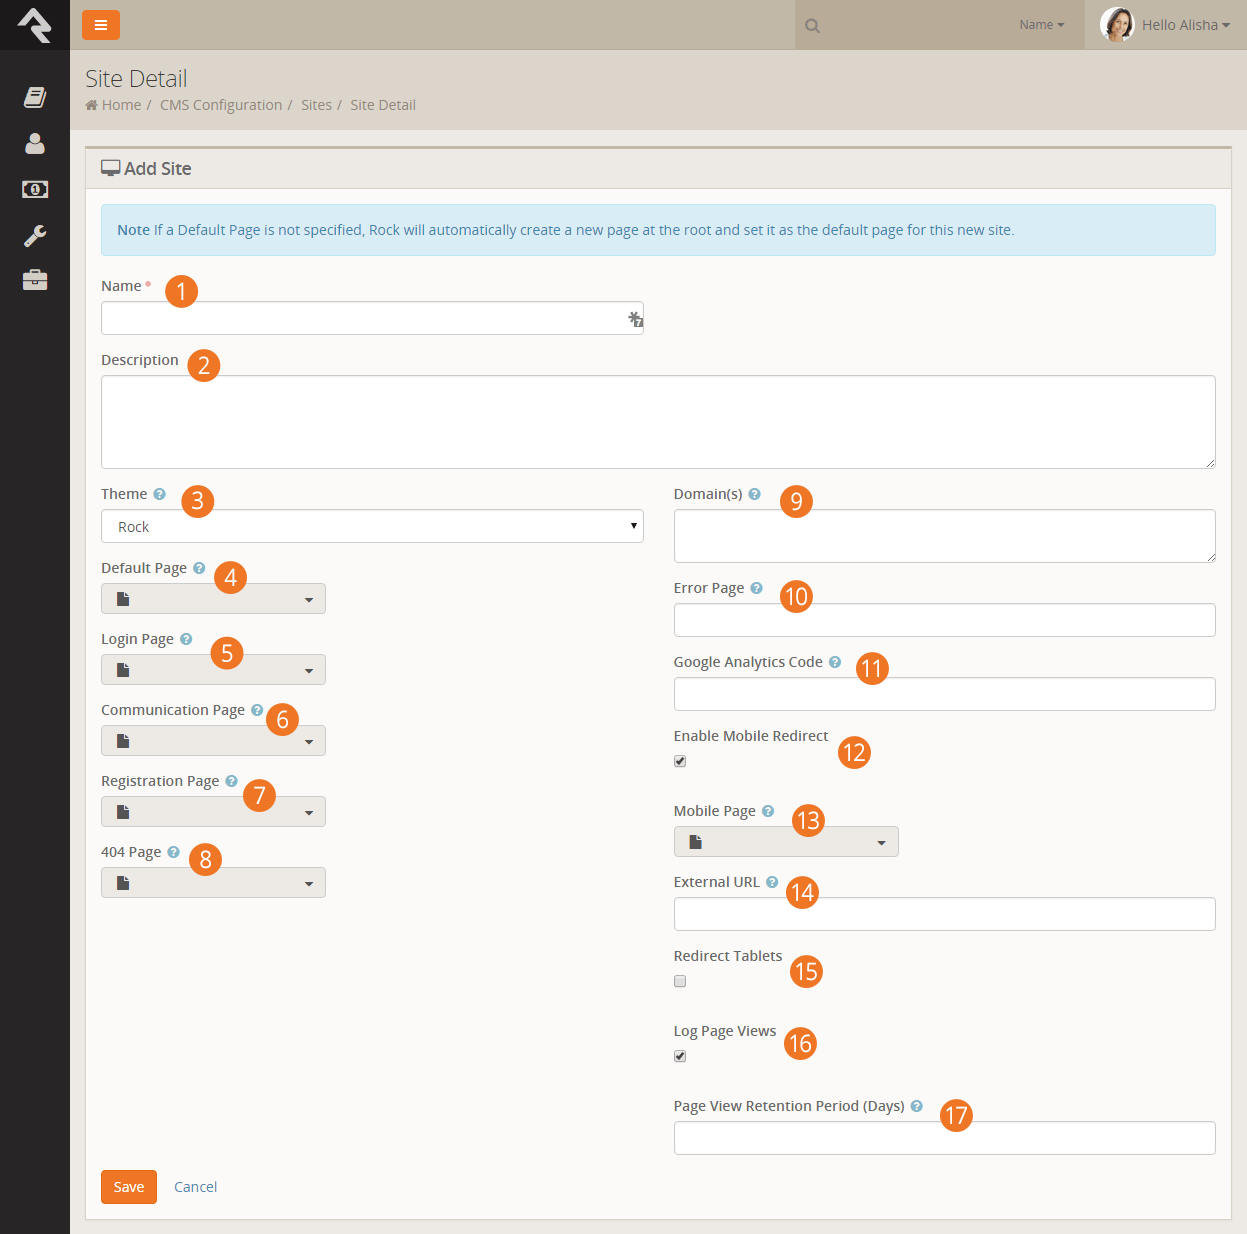Click help icon next to Registration Page
The image size is (1247, 1234).
pyautogui.click(x=231, y=781)
